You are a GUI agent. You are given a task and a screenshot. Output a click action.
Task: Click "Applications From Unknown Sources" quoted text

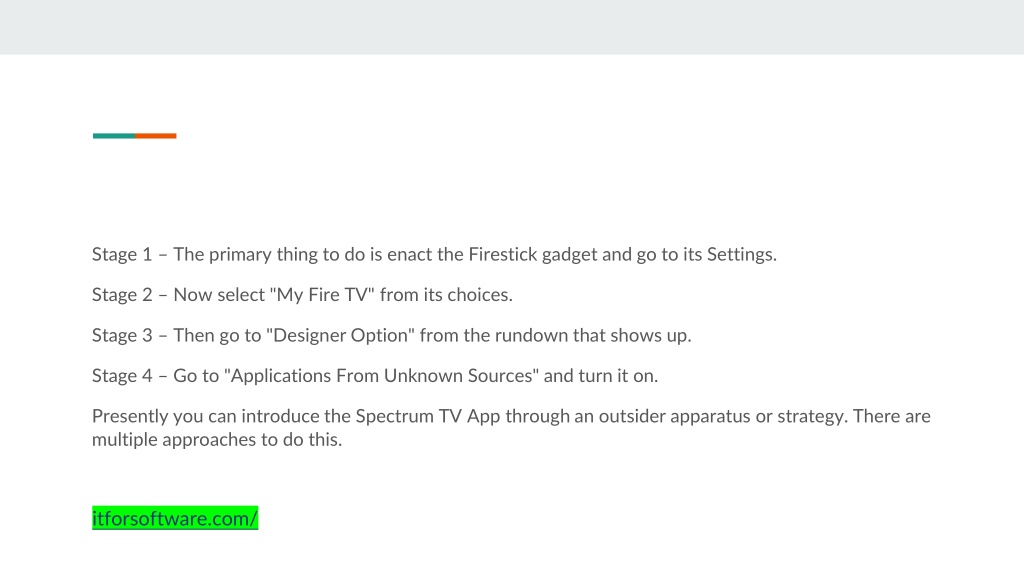pyautogui.click(x=381, y=376)
